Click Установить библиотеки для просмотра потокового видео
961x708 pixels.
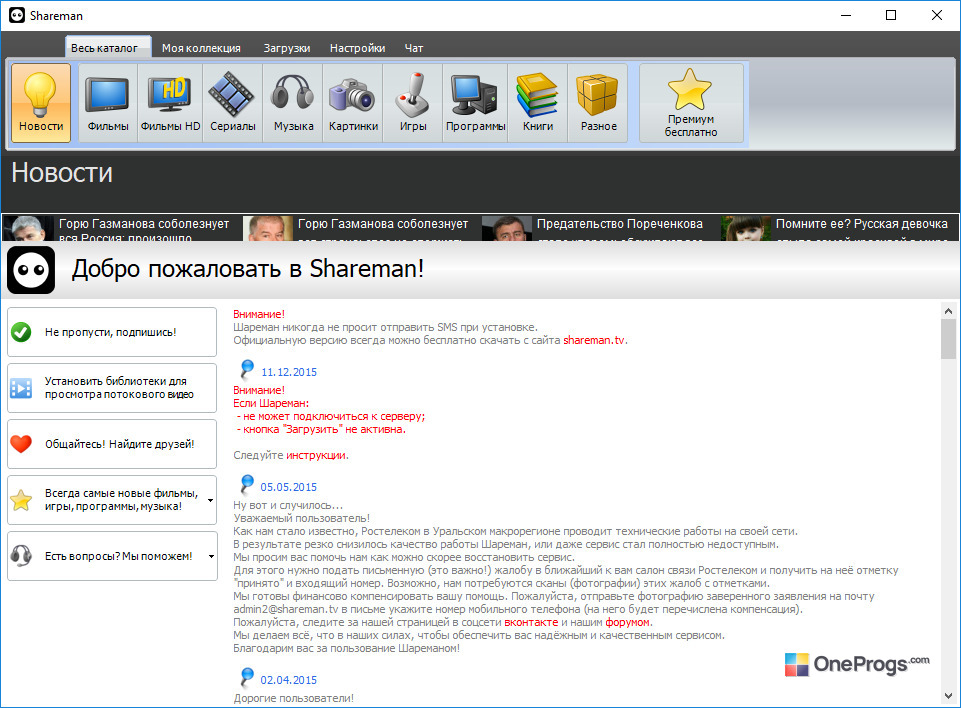point(112,388)
